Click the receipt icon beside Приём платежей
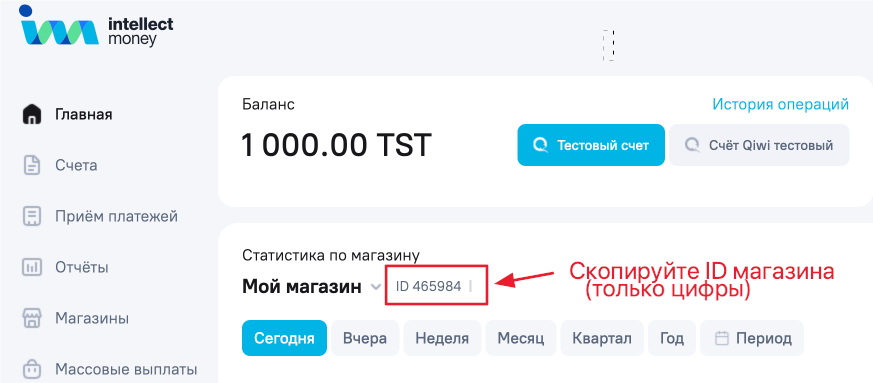Screen dimensions: 873x383 coord(32,216)
